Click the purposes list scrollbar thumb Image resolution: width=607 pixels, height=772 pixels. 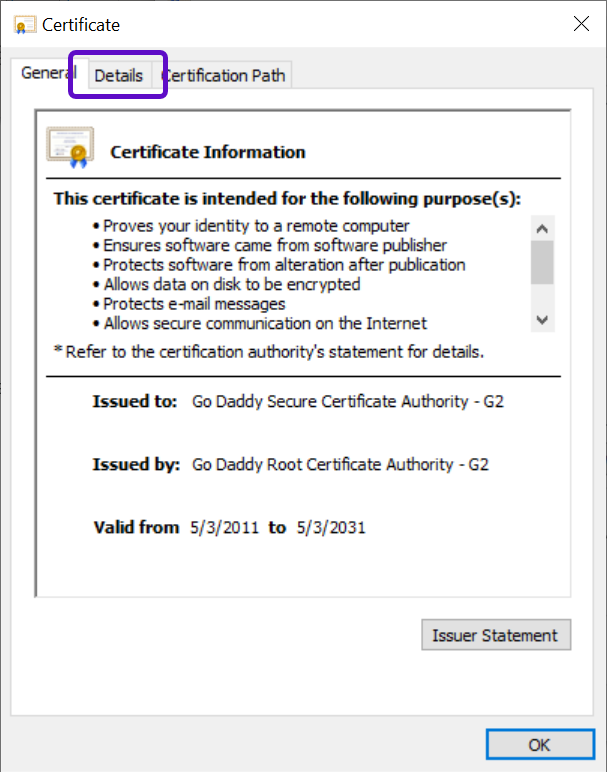click(542, 263)
